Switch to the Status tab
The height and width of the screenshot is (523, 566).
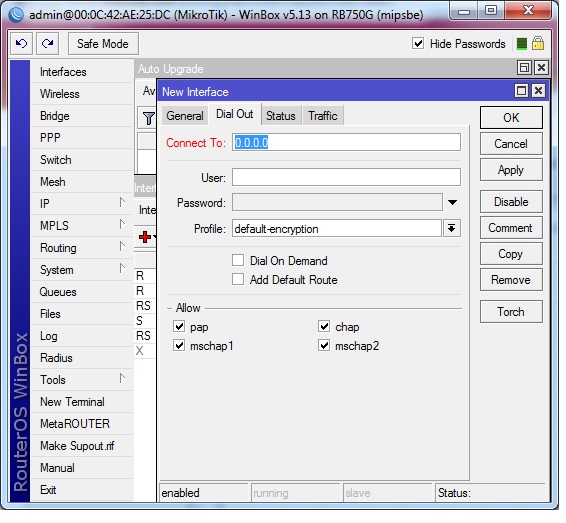tap(280, 116)
